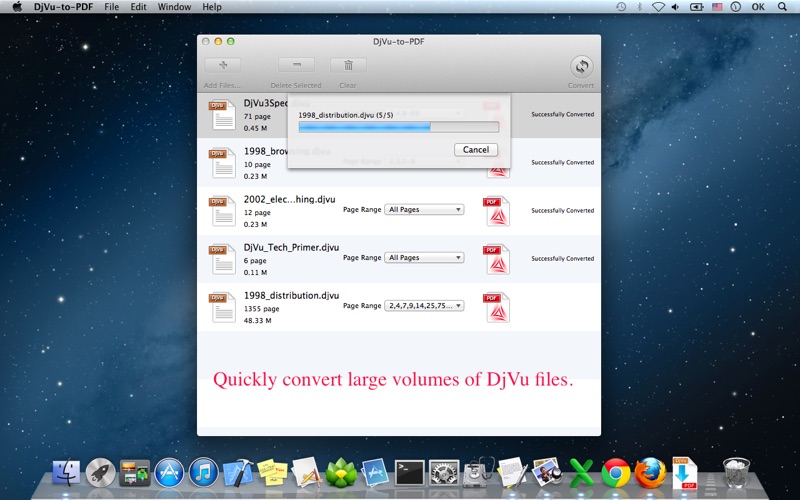Click the Time Machine menu bar icon

tap(621, 7)
